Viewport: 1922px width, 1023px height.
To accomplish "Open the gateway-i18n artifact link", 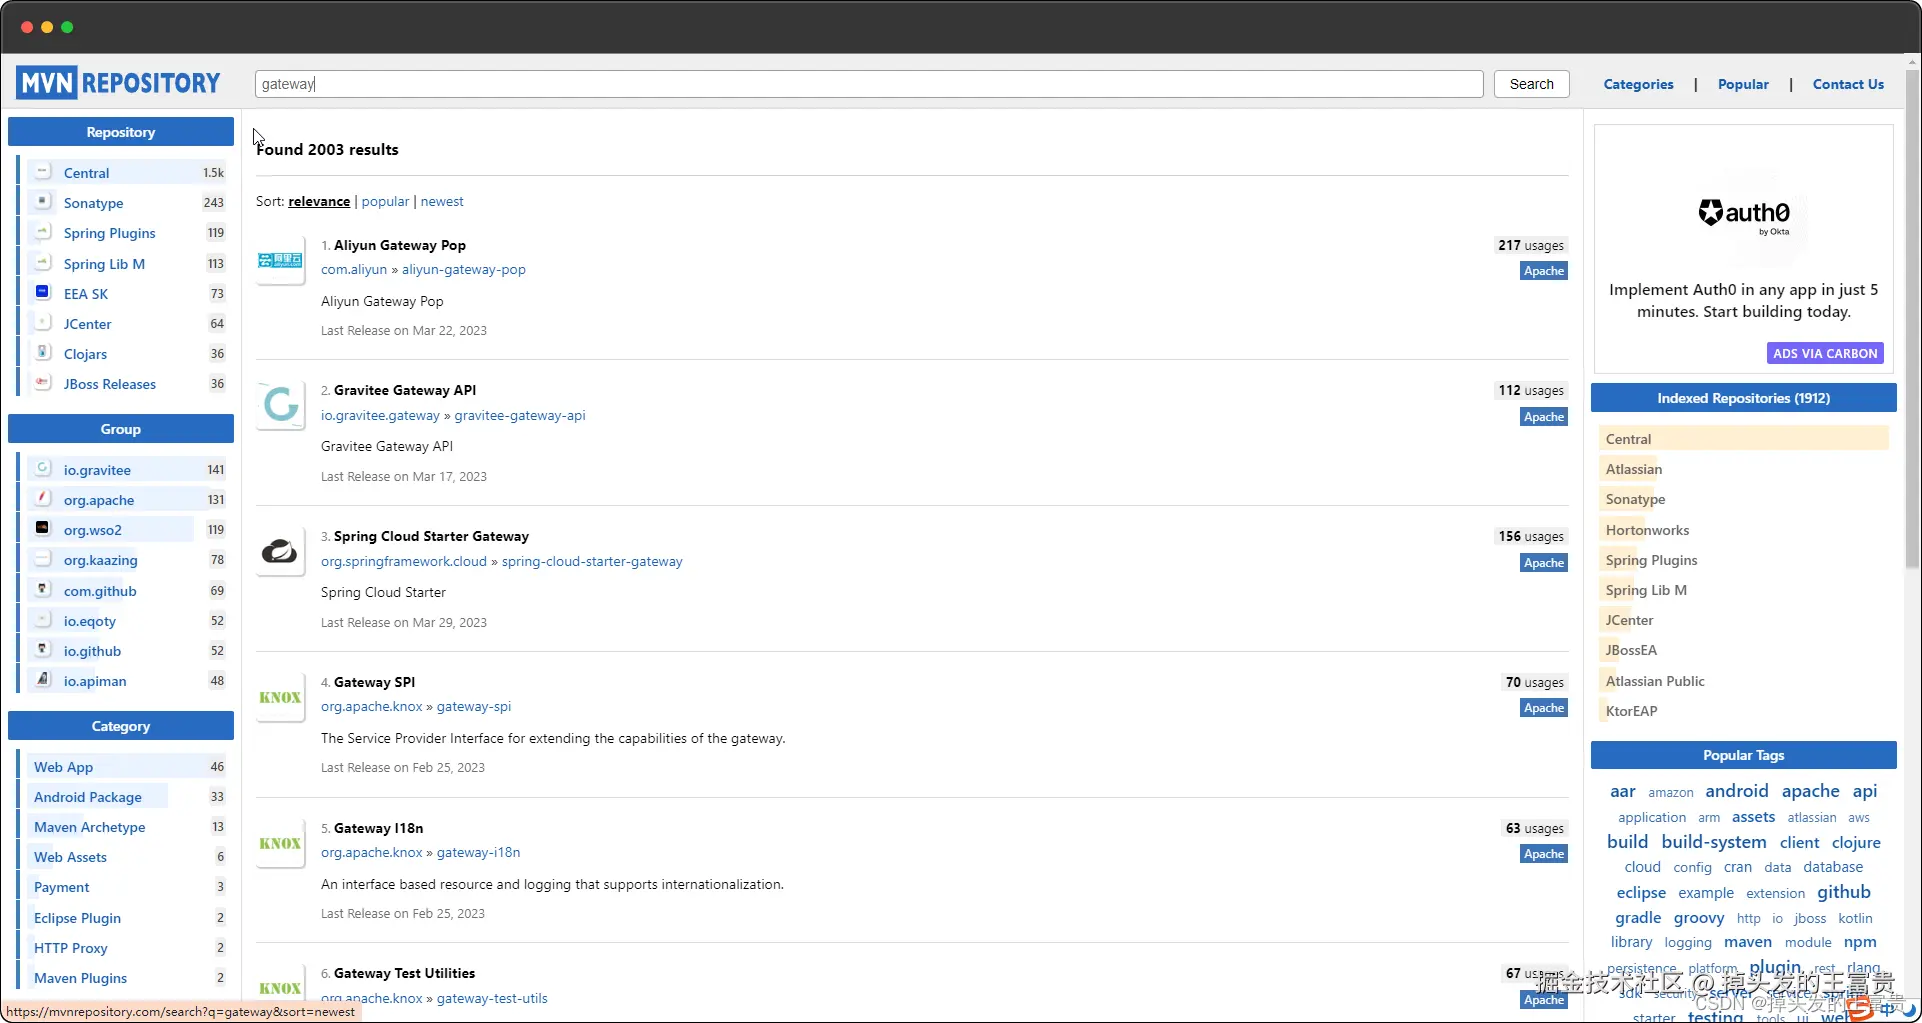I will [x=478, y=852].
